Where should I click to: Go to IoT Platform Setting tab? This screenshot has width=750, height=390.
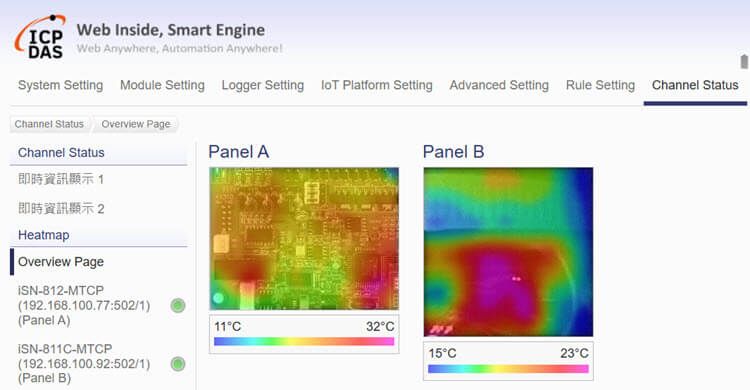coord(376,85)
